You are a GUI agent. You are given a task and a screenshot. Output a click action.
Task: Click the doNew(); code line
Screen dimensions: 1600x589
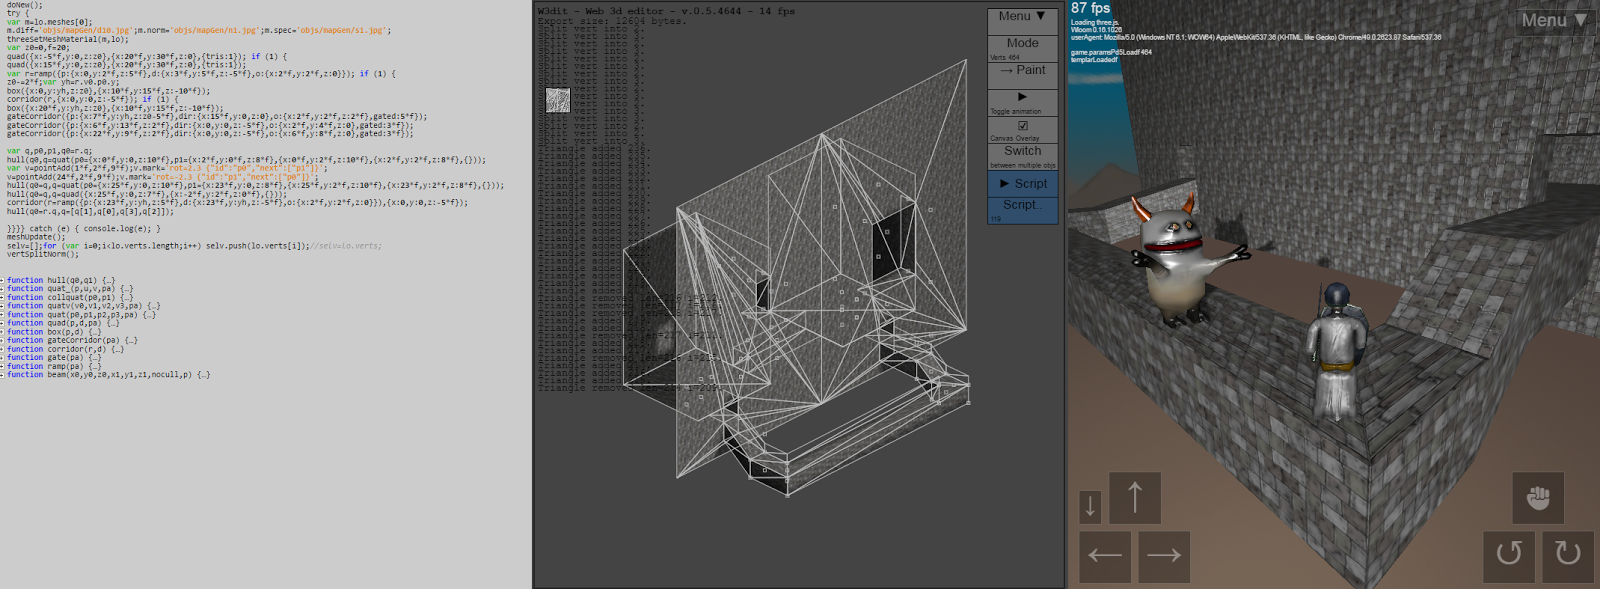(25, 5)
